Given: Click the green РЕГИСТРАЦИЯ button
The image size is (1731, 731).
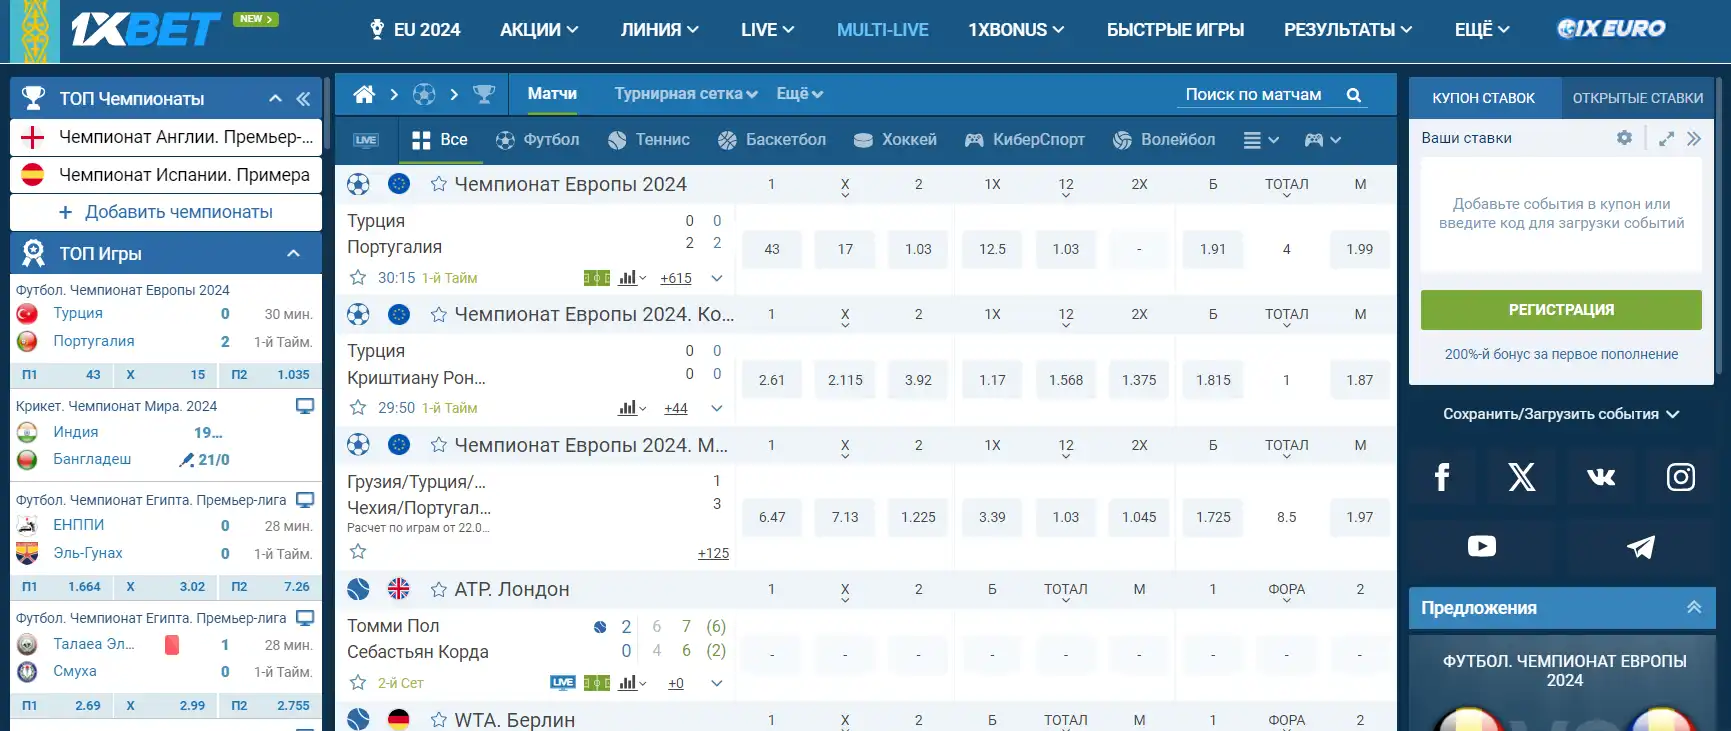Looking at the screenshot, I should (1561, 310).
